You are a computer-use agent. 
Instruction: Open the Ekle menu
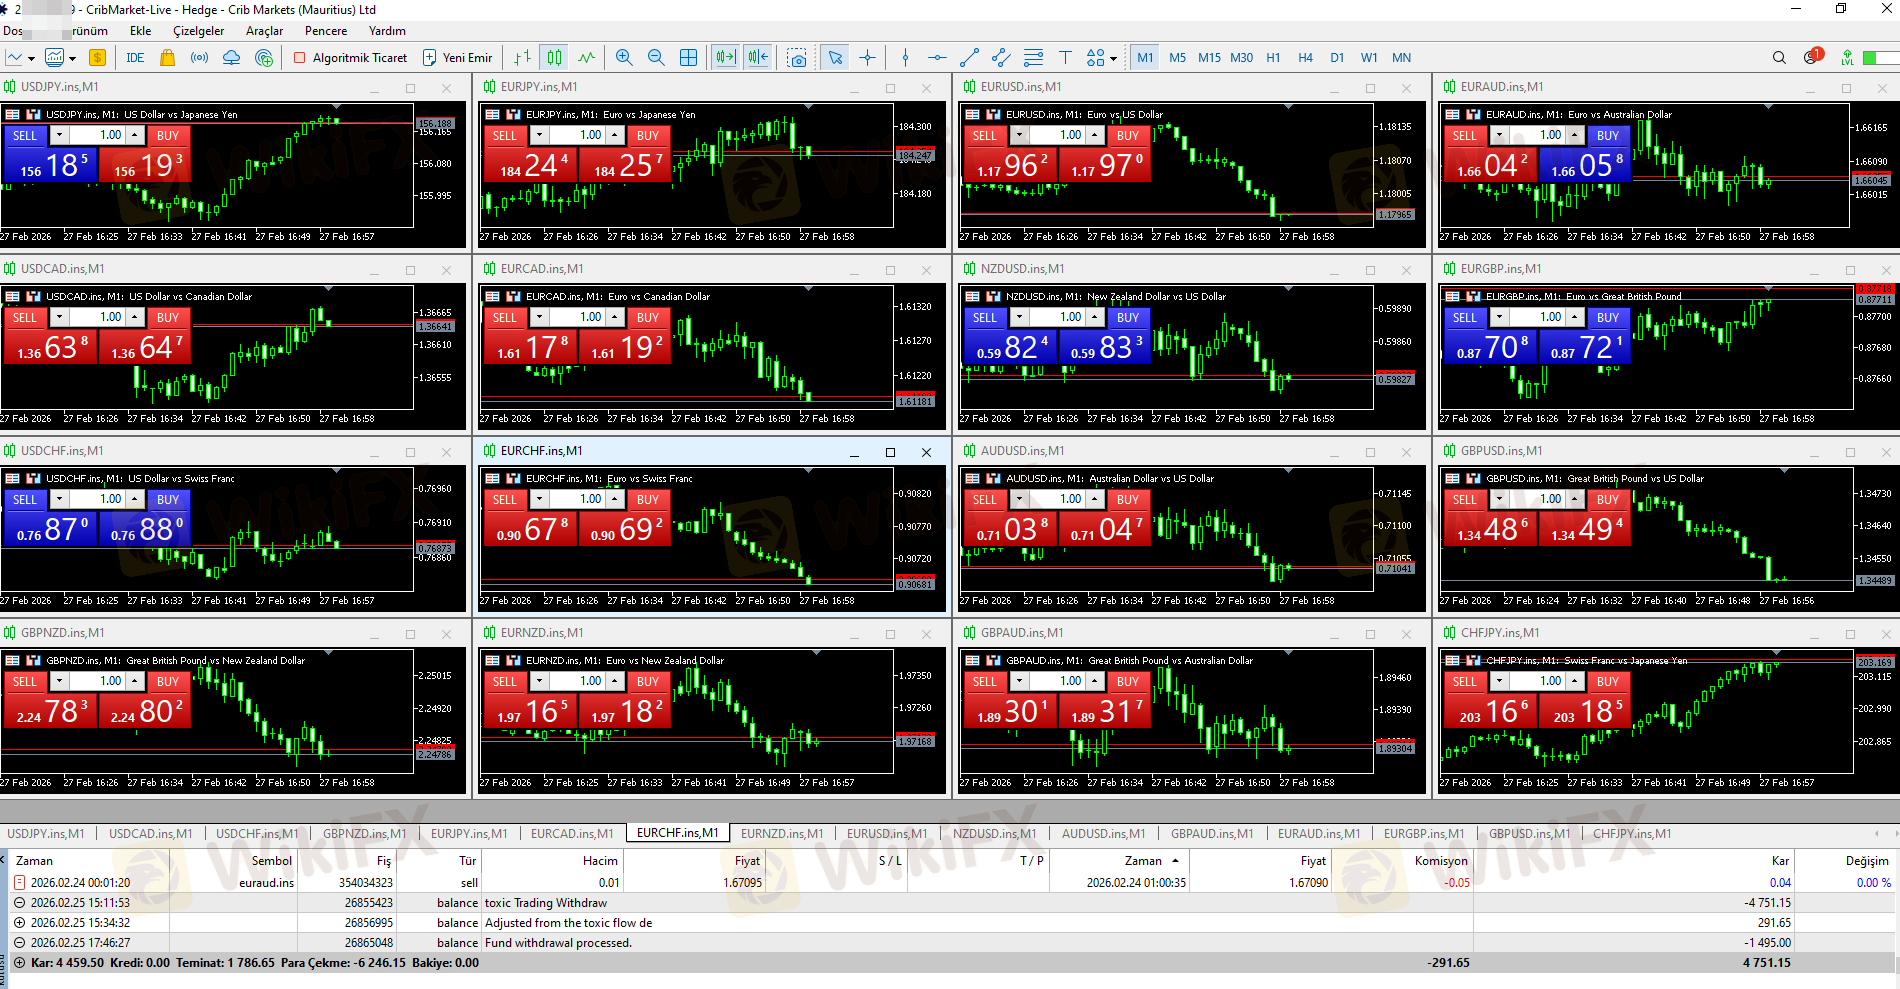[x=141, y=31]
